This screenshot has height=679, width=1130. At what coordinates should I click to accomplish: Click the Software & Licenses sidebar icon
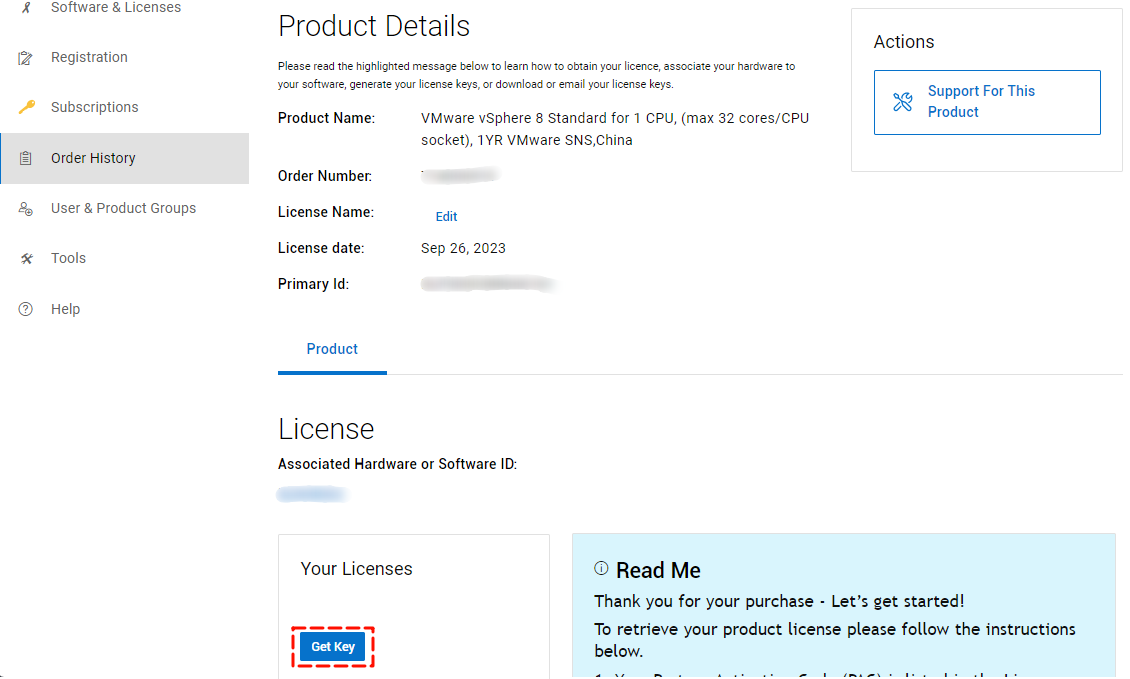26,7
